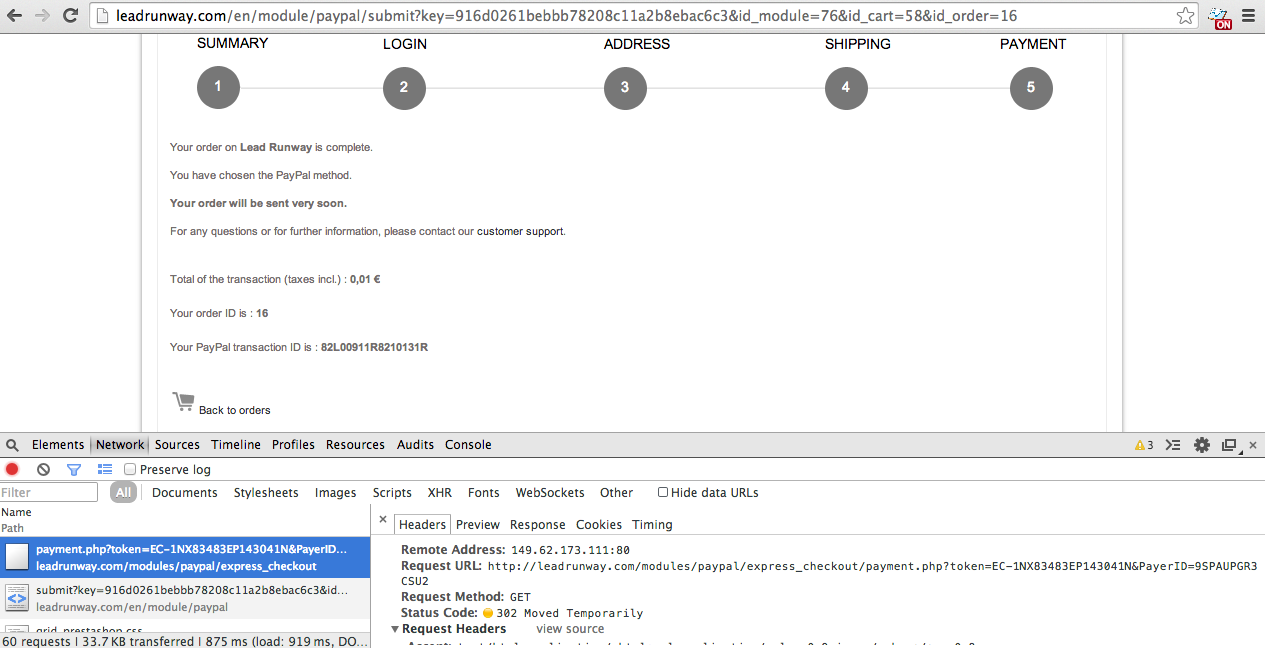Open the Console tab
This screenshot has height=648, width=1265.
(468, 445)
